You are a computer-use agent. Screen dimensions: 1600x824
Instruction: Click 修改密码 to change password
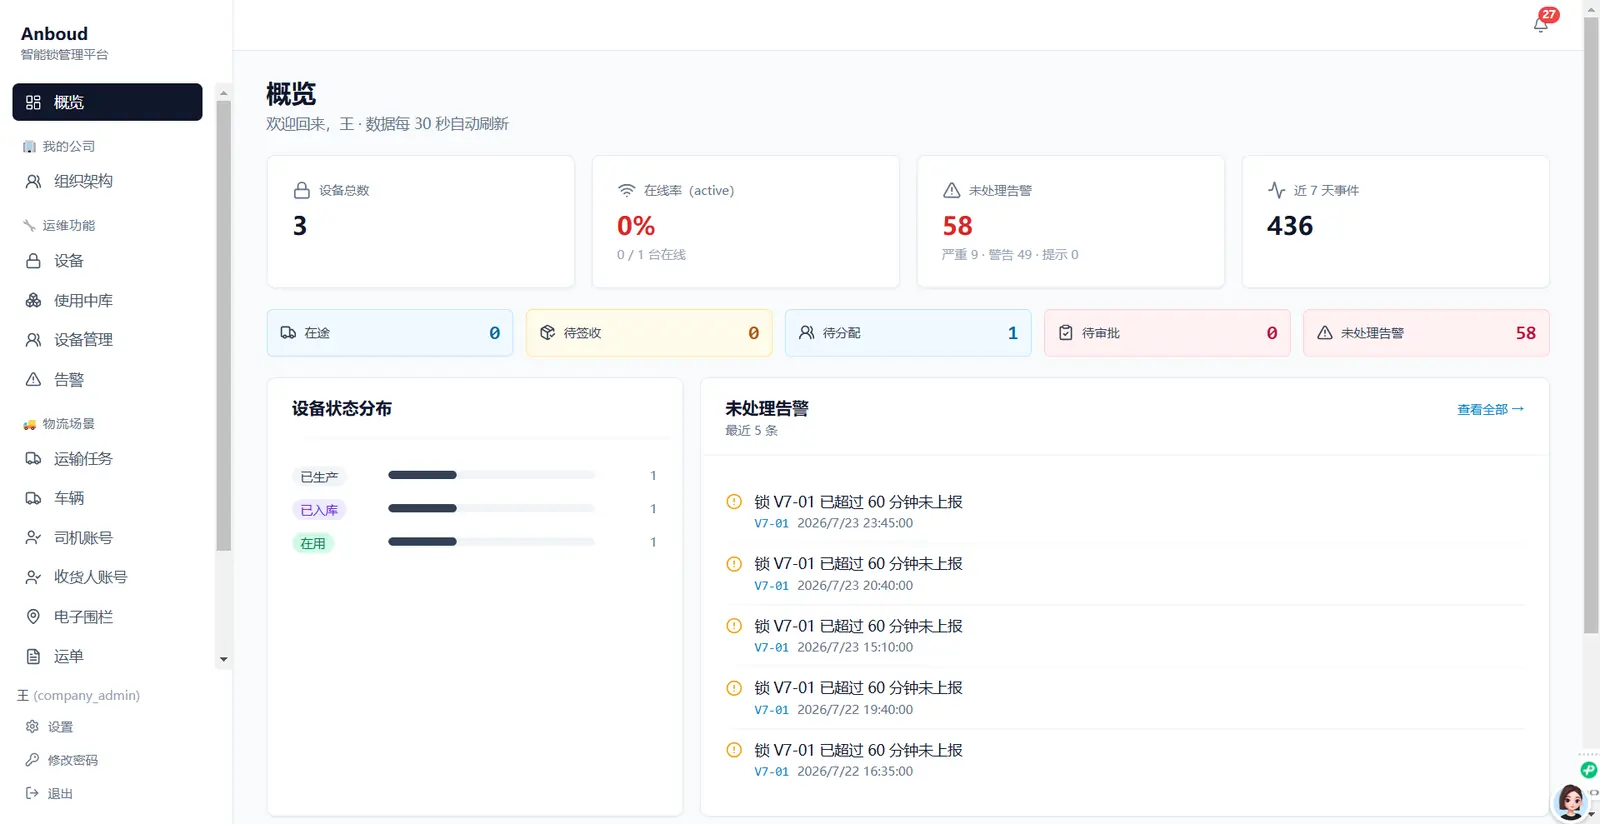click(73, 760)
